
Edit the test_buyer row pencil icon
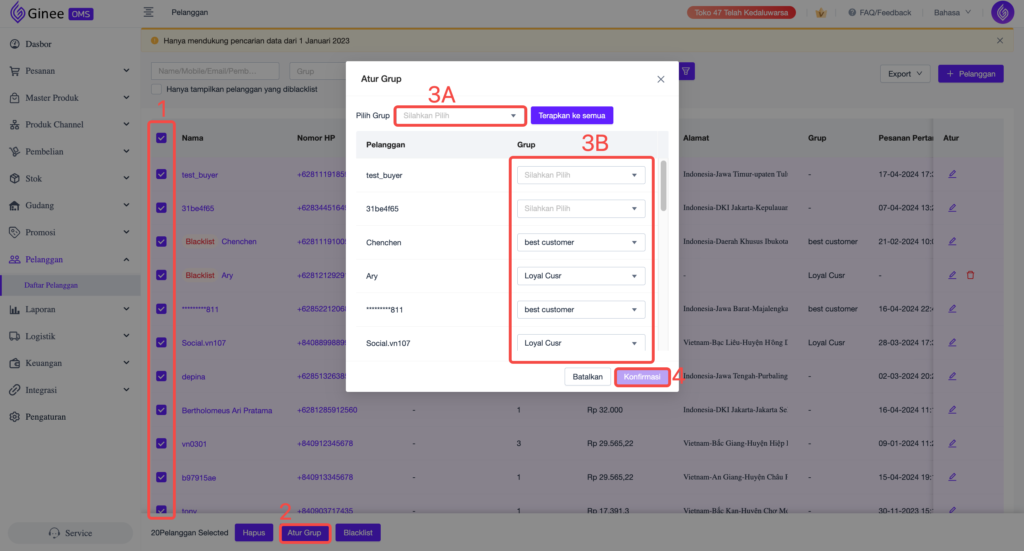tap(952, 174)
